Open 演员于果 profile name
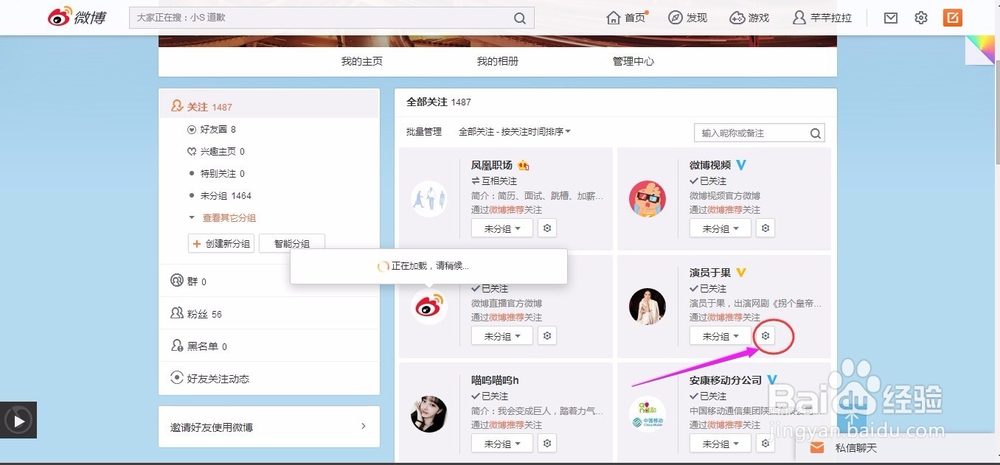The height and width of the screenshot is (465, 1000). point(710,272)
